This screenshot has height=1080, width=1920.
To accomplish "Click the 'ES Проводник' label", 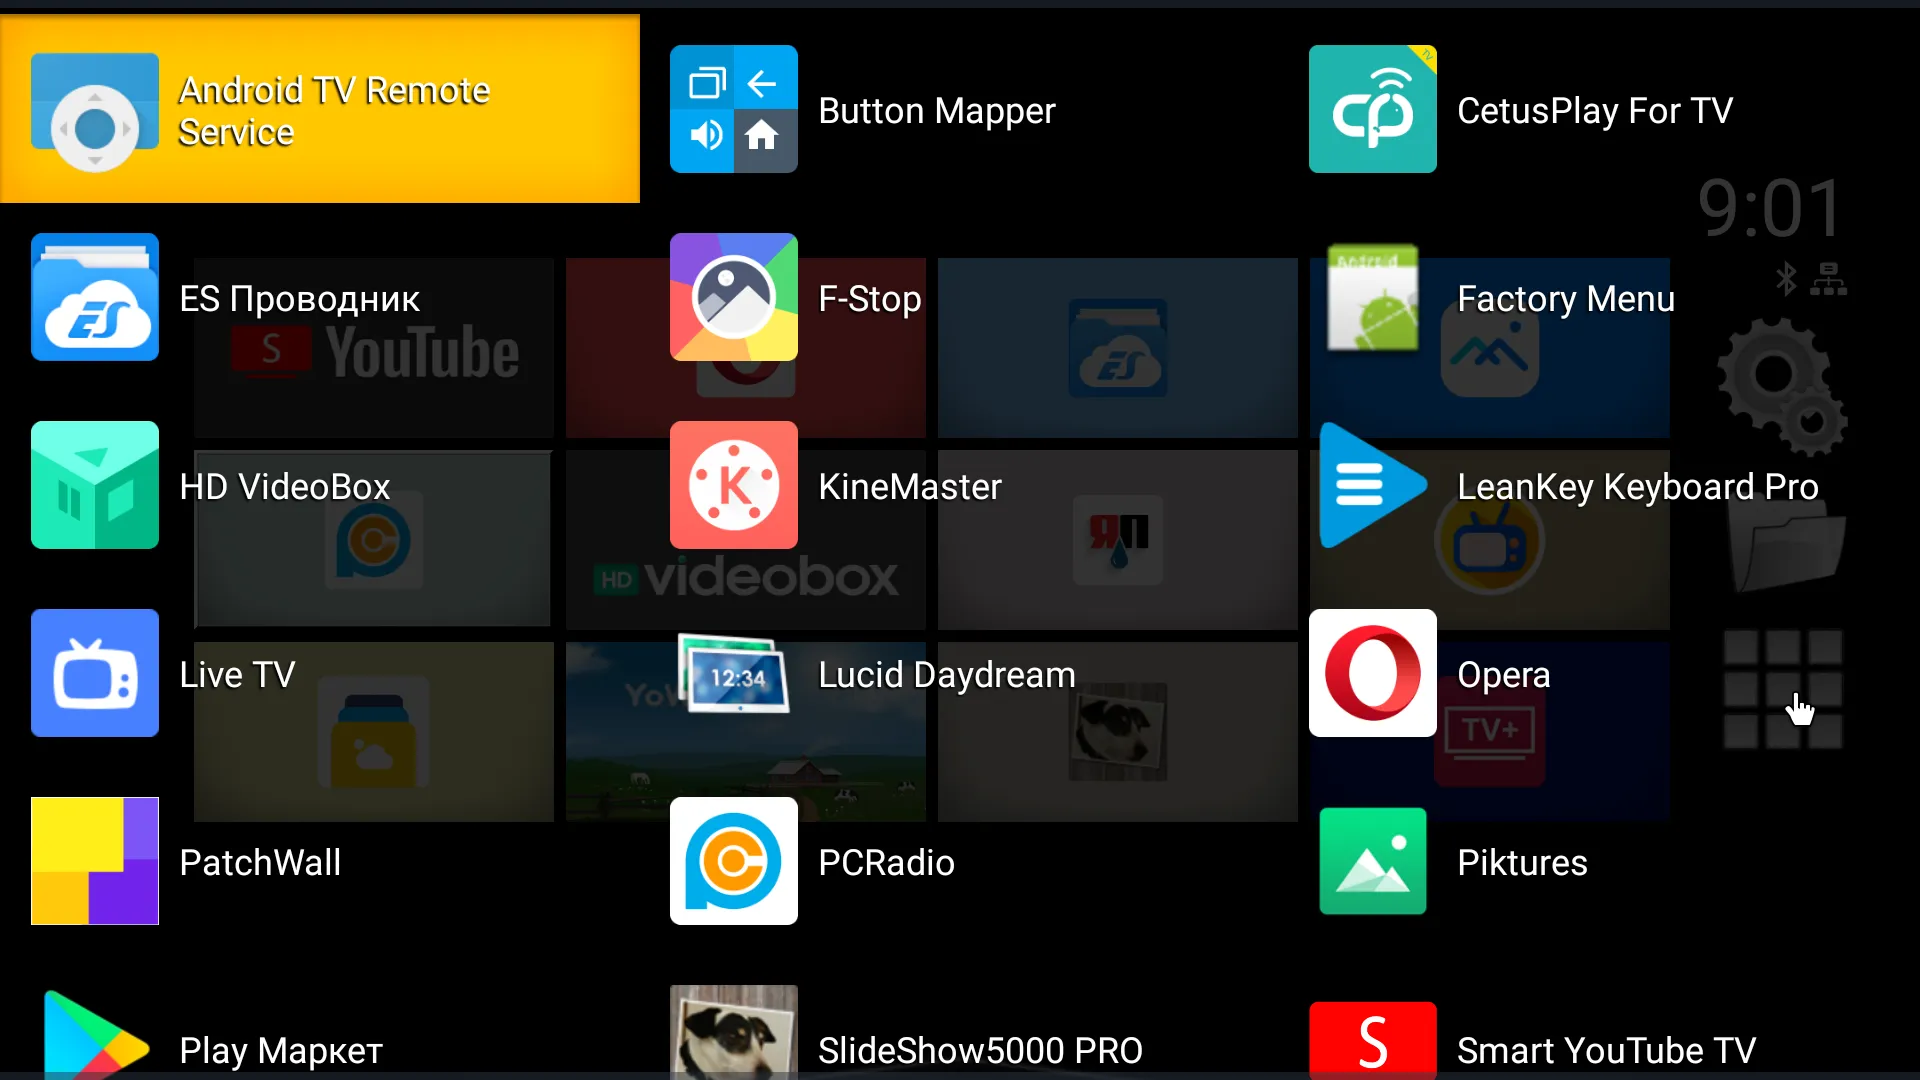I will 299,299.
